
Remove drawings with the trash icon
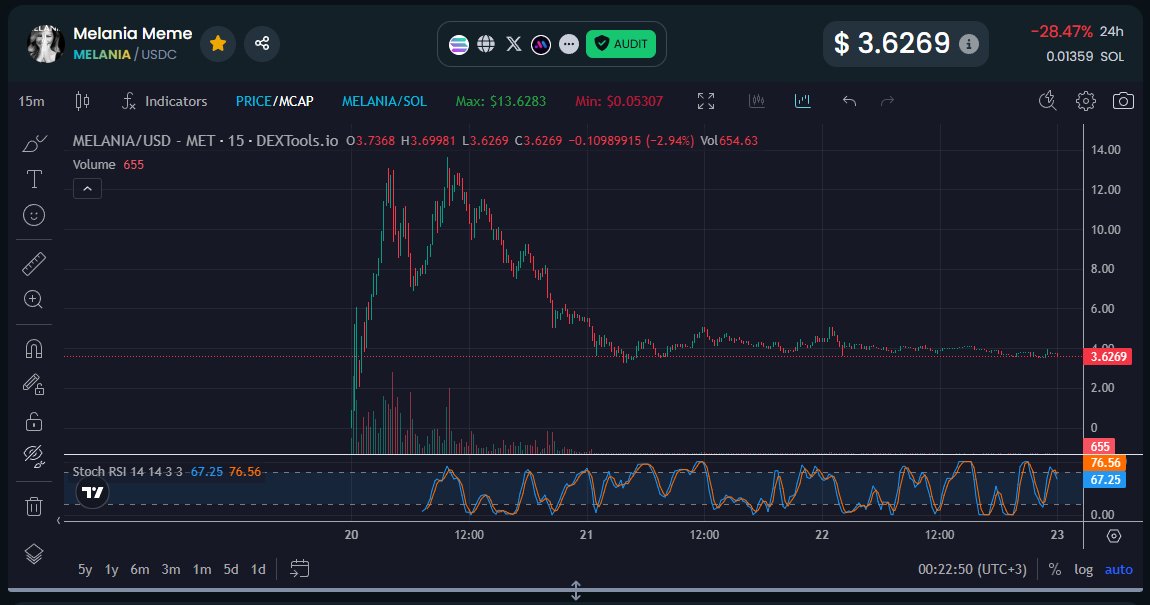34,506
